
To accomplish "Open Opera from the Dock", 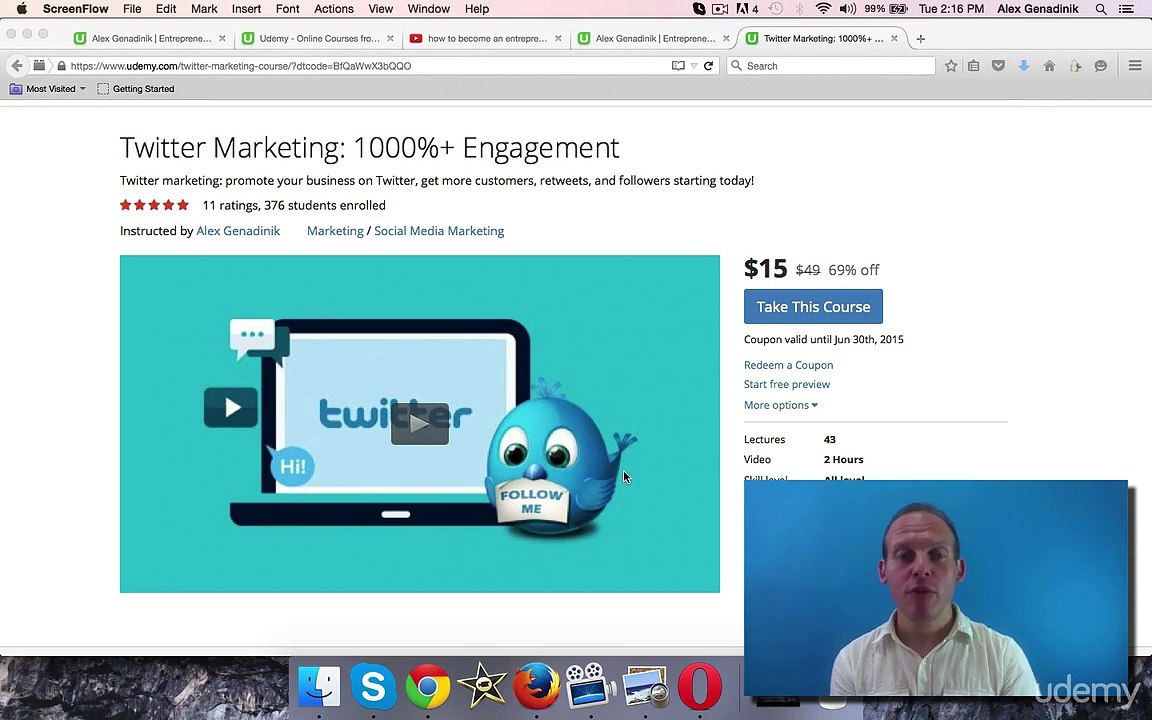I will tap(699, 686).
